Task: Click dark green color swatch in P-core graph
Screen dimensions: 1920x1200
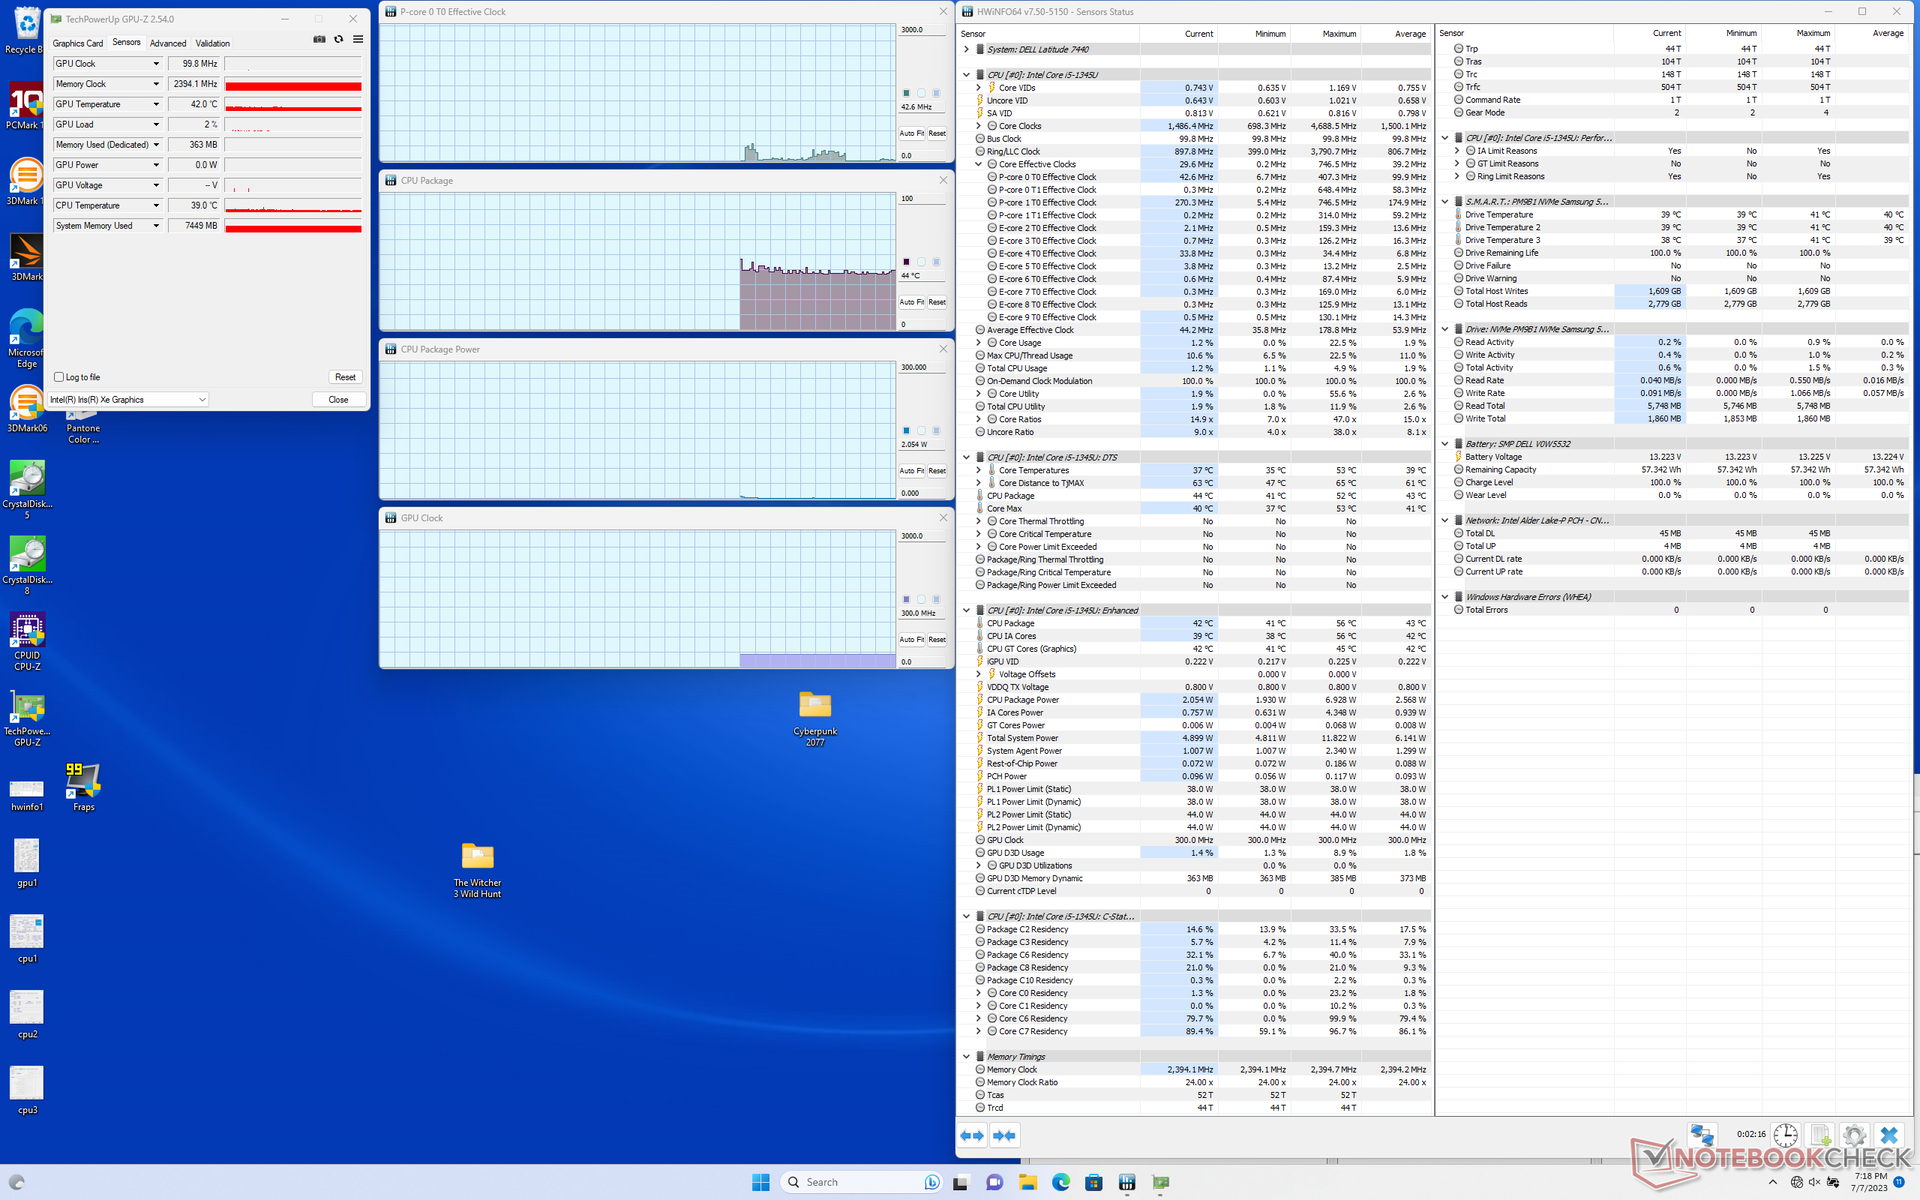Action: [906, 93]
